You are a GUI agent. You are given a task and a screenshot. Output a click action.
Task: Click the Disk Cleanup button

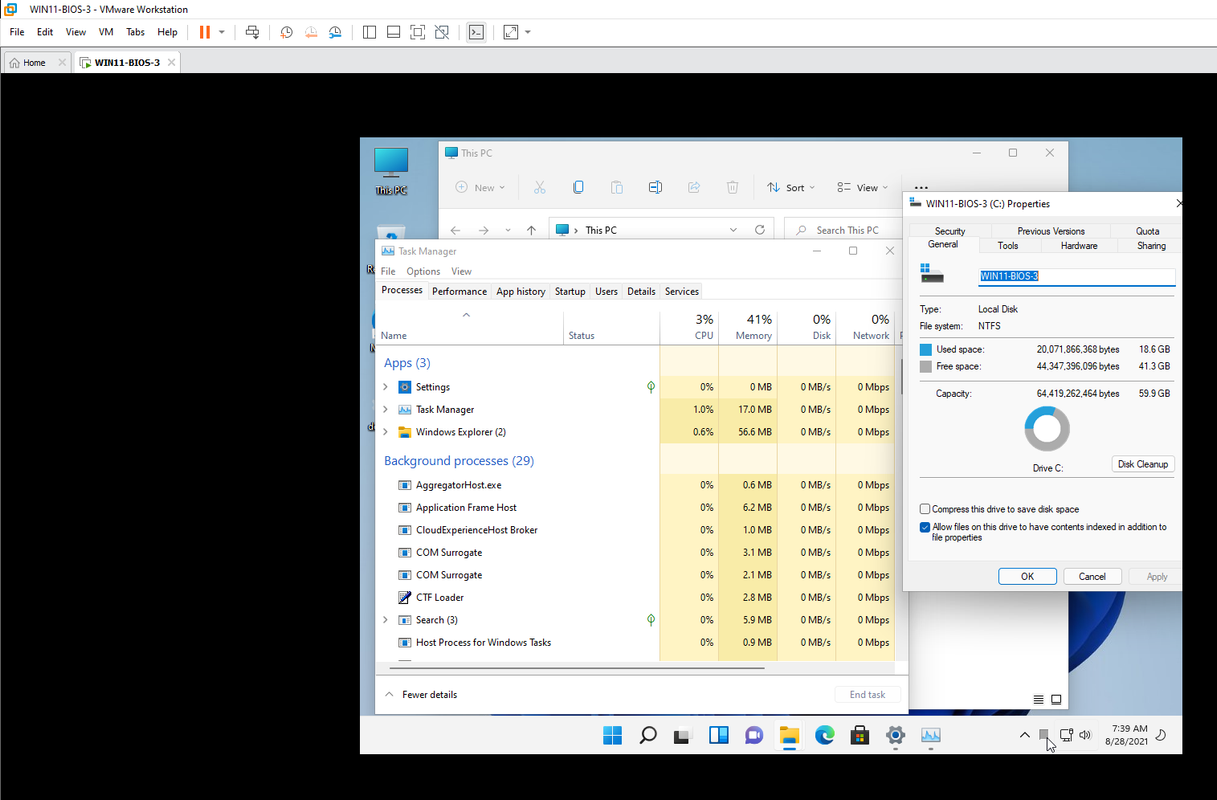tap(1143, 464)
